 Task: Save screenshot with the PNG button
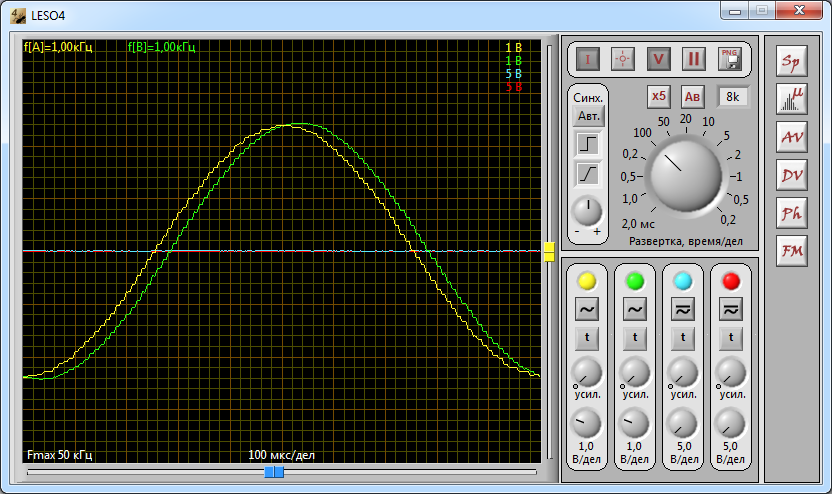coord(730,59)
